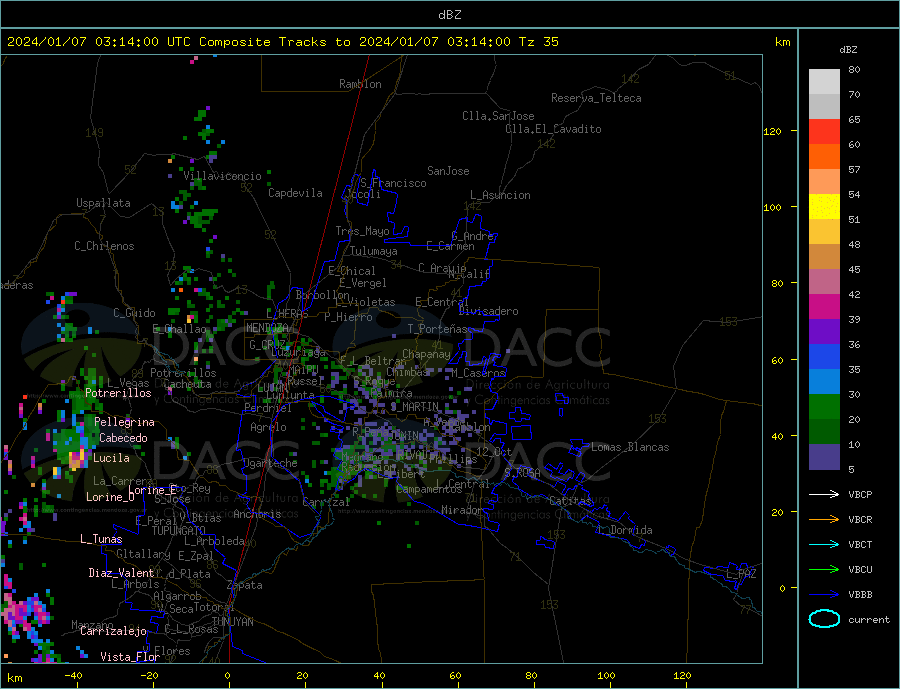
Task: Click the 'Zapata' place label
Action: click(245, 585)
